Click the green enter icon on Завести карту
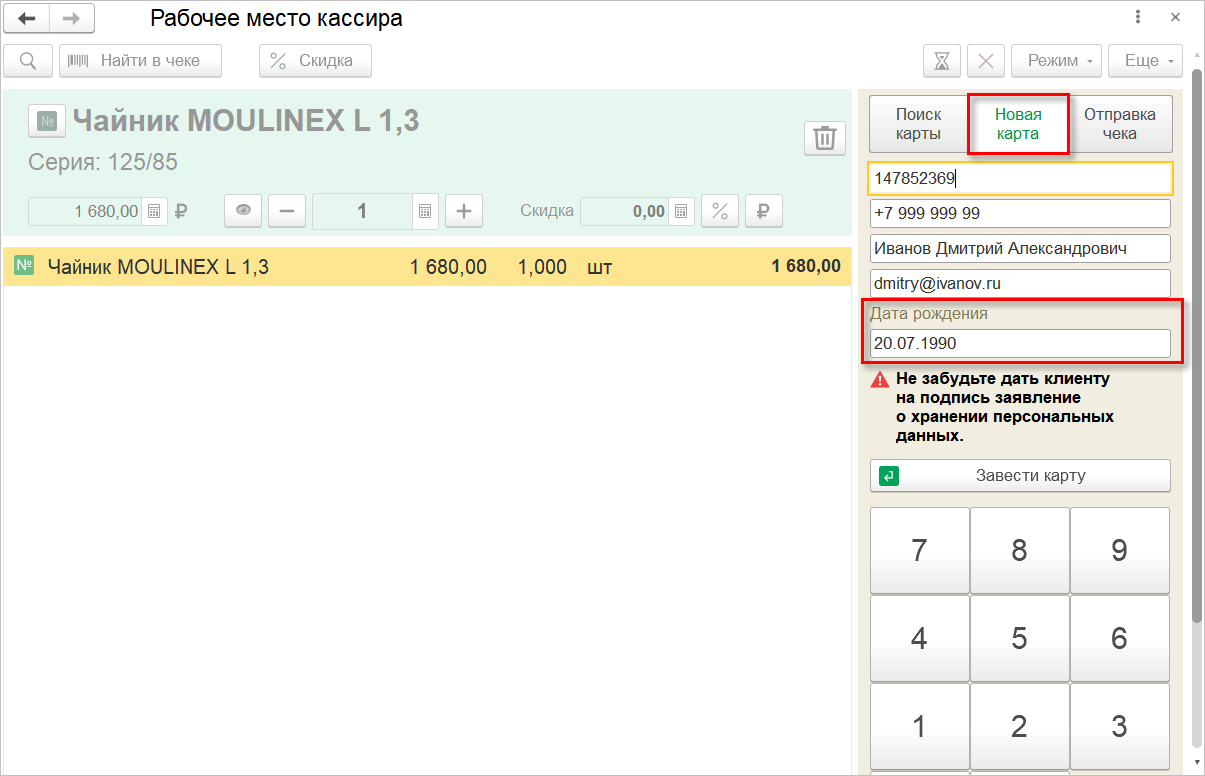The image size is (1205, 776). (889, 476)
